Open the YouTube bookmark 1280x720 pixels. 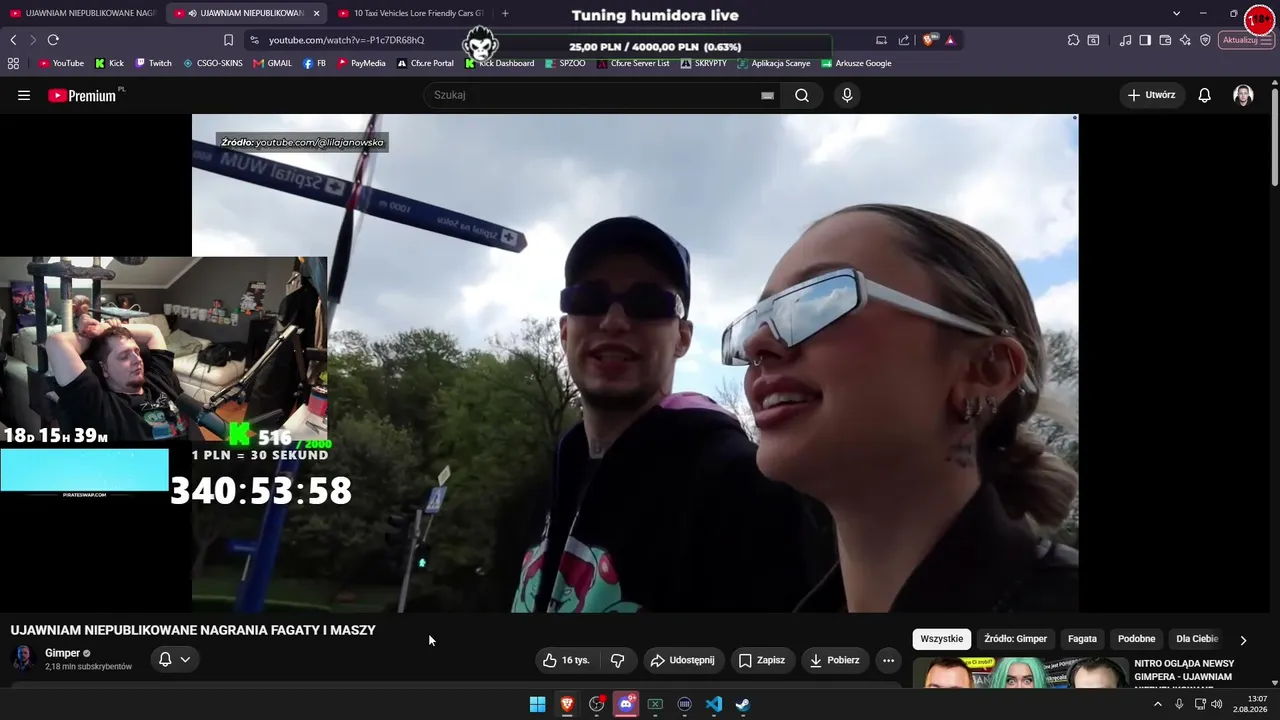61,63
